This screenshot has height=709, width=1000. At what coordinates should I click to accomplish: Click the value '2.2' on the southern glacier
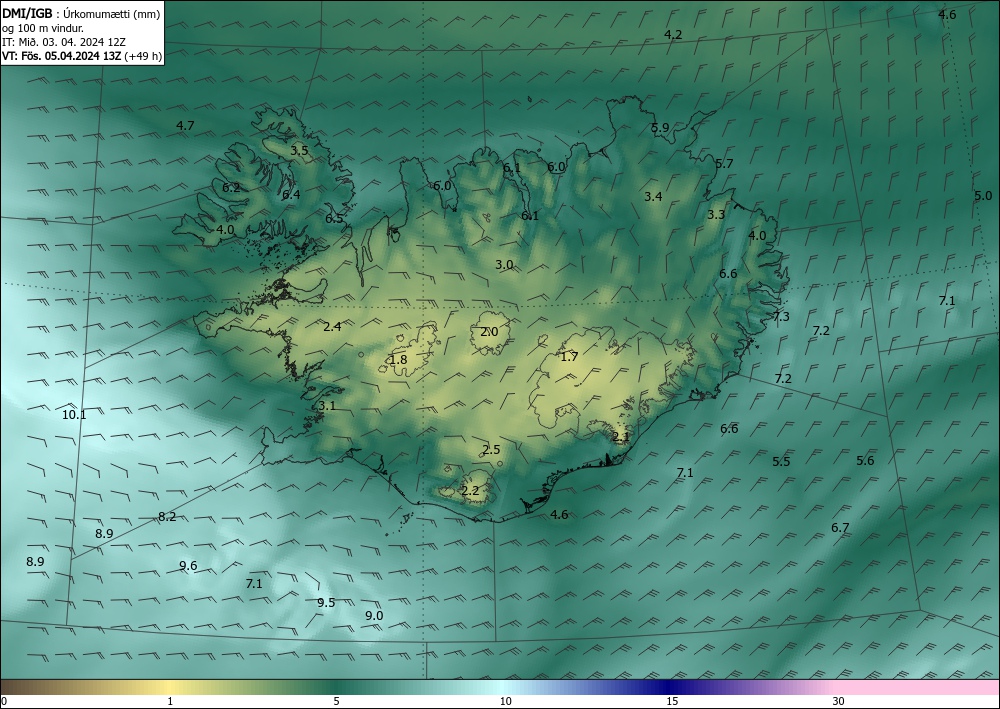470,491
